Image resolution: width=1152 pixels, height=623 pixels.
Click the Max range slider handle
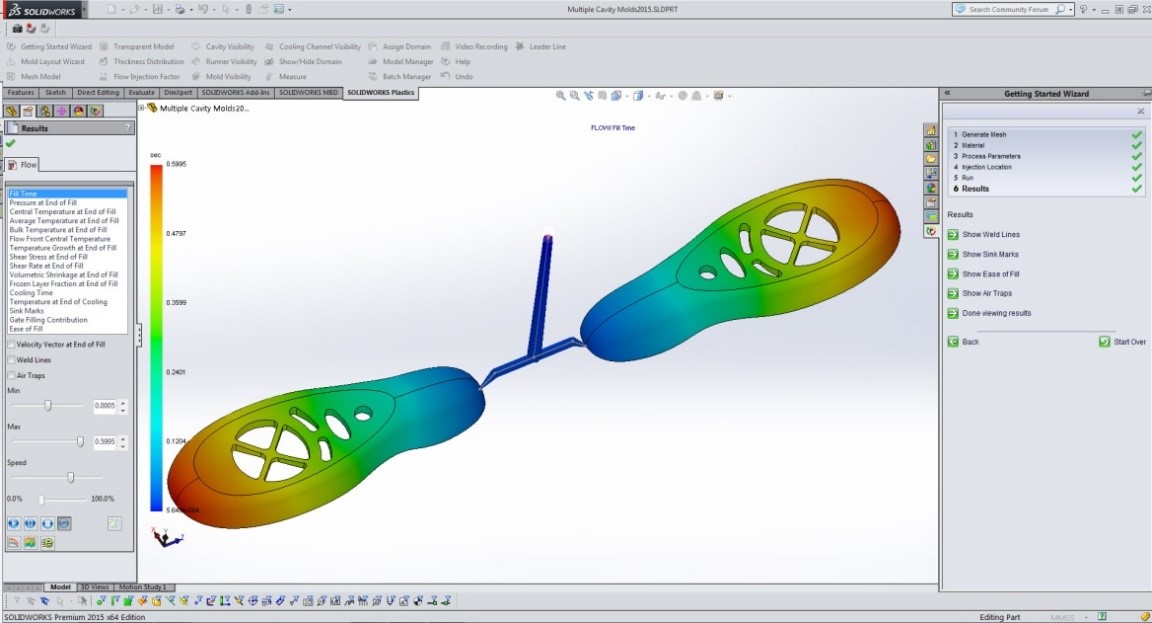(x=80, y=442)
